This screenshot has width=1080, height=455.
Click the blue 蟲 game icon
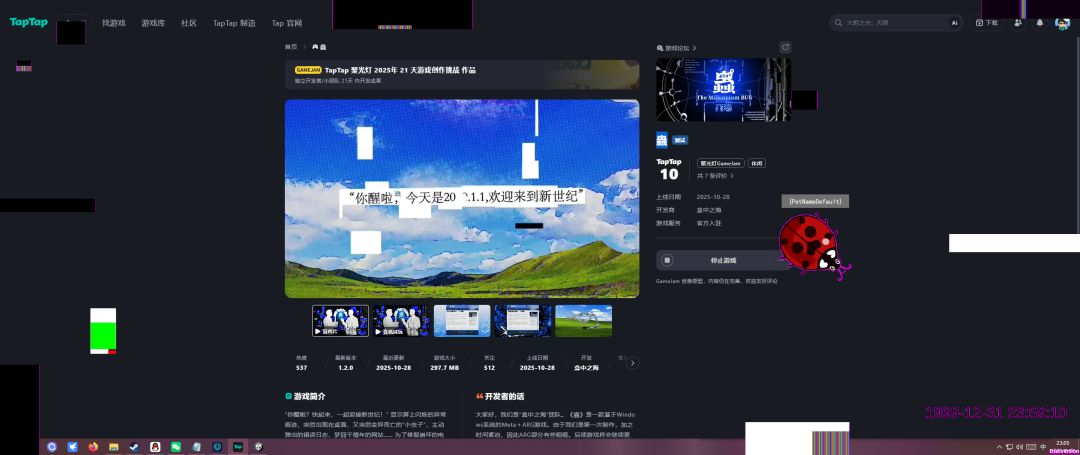click(x=662, y=140)
